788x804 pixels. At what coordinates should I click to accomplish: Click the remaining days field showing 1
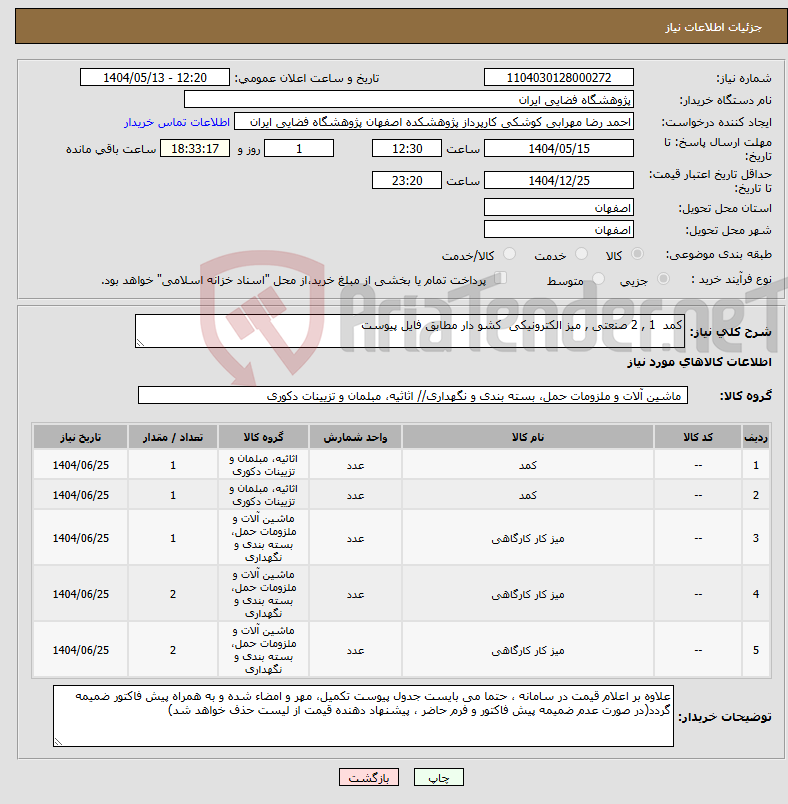(x=299, y=149)
